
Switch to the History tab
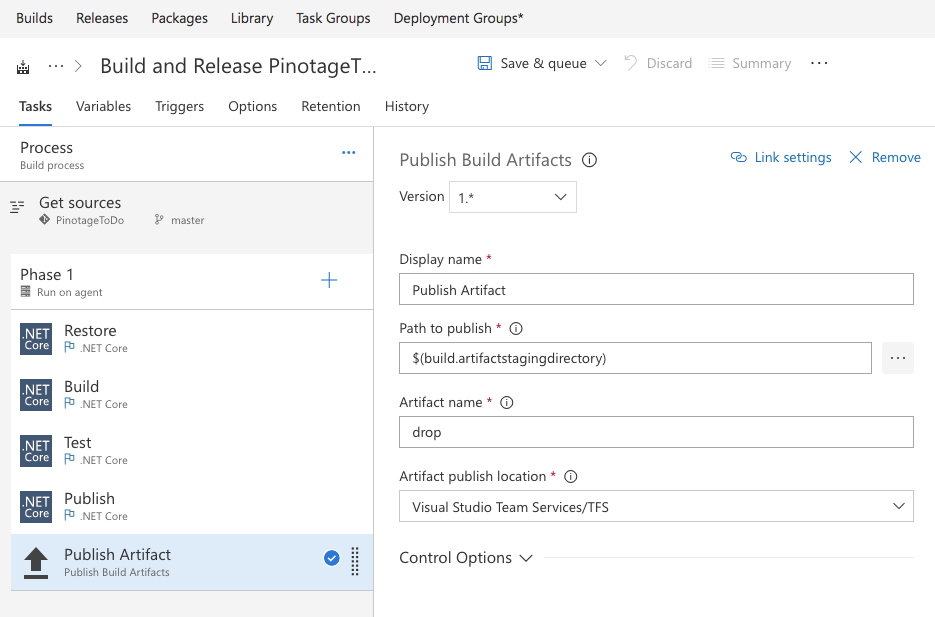pyautogui.click(x=407, y=107)
